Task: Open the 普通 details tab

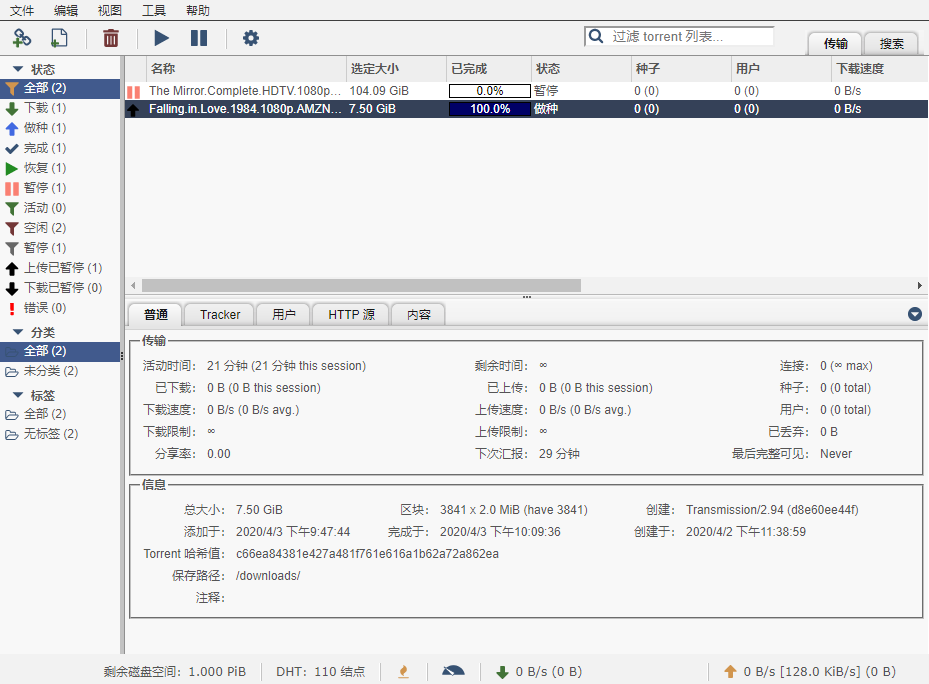Action: [x=155, y=315]
